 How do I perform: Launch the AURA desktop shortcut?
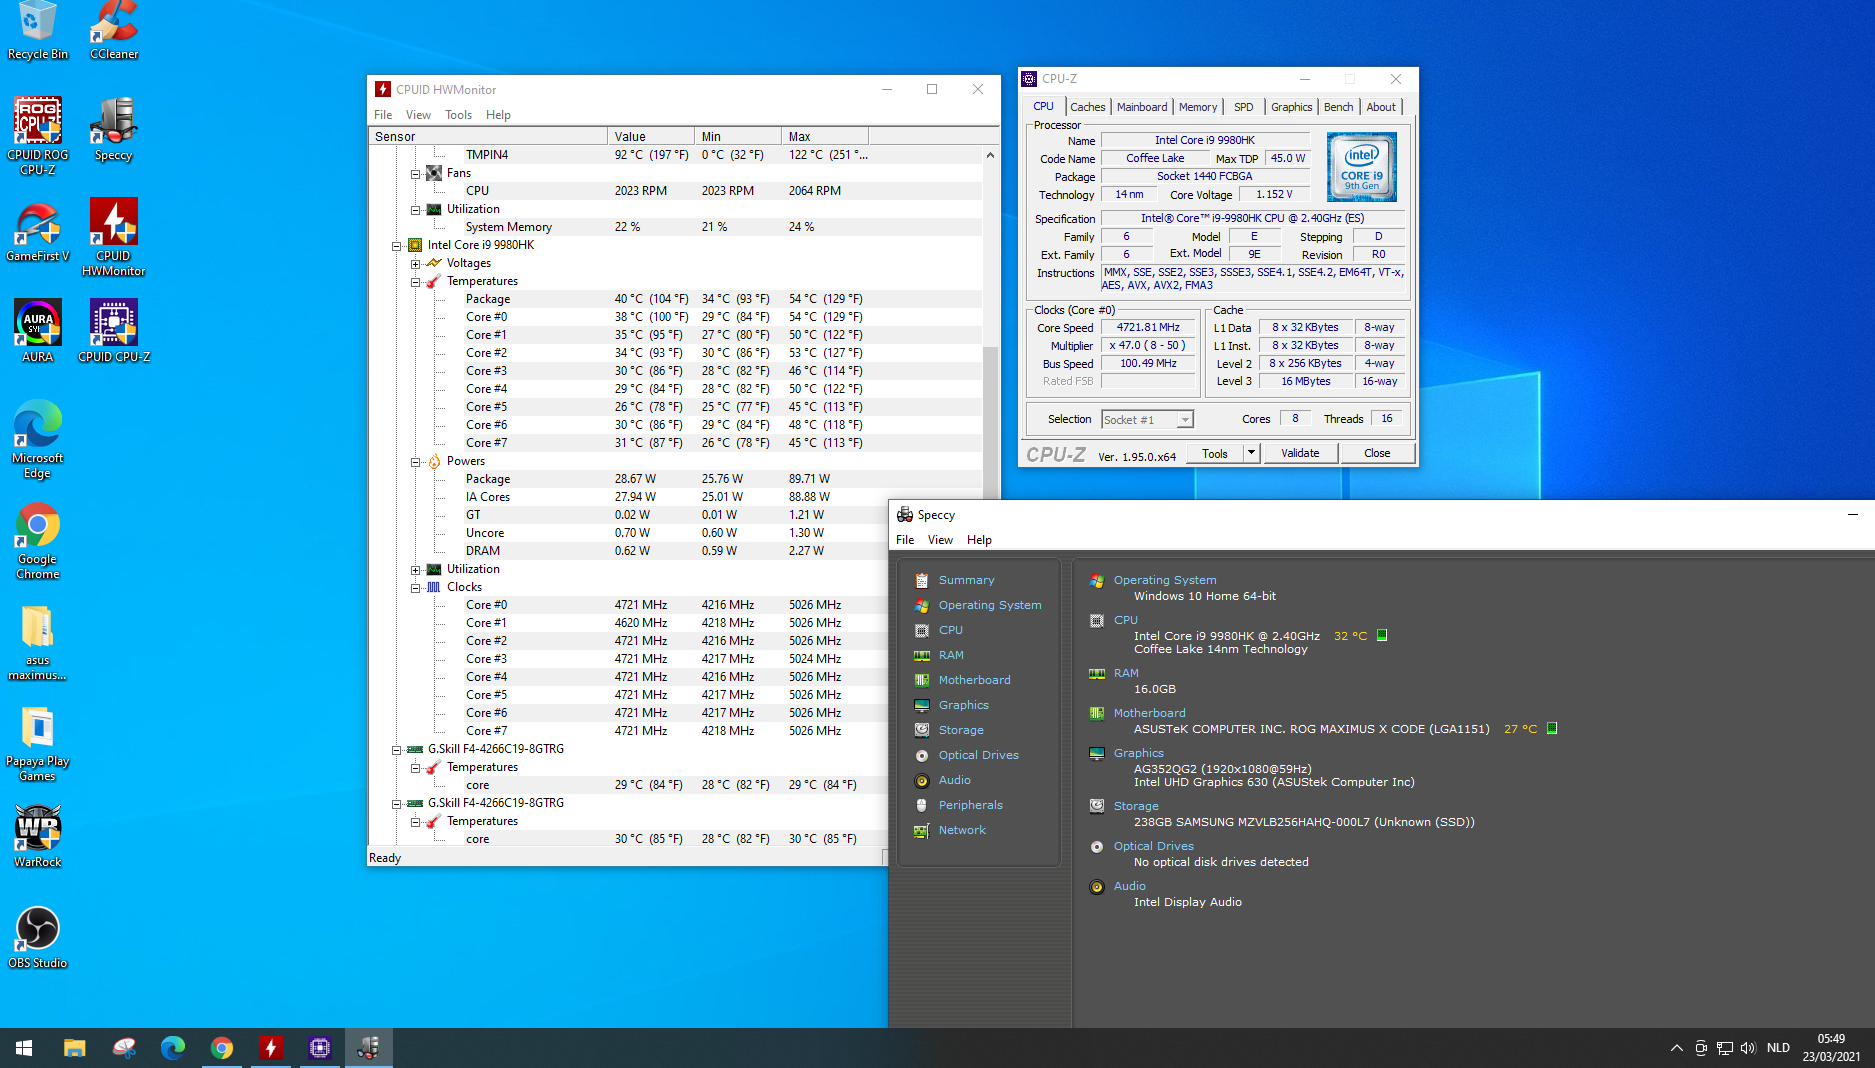click(38, 331)
